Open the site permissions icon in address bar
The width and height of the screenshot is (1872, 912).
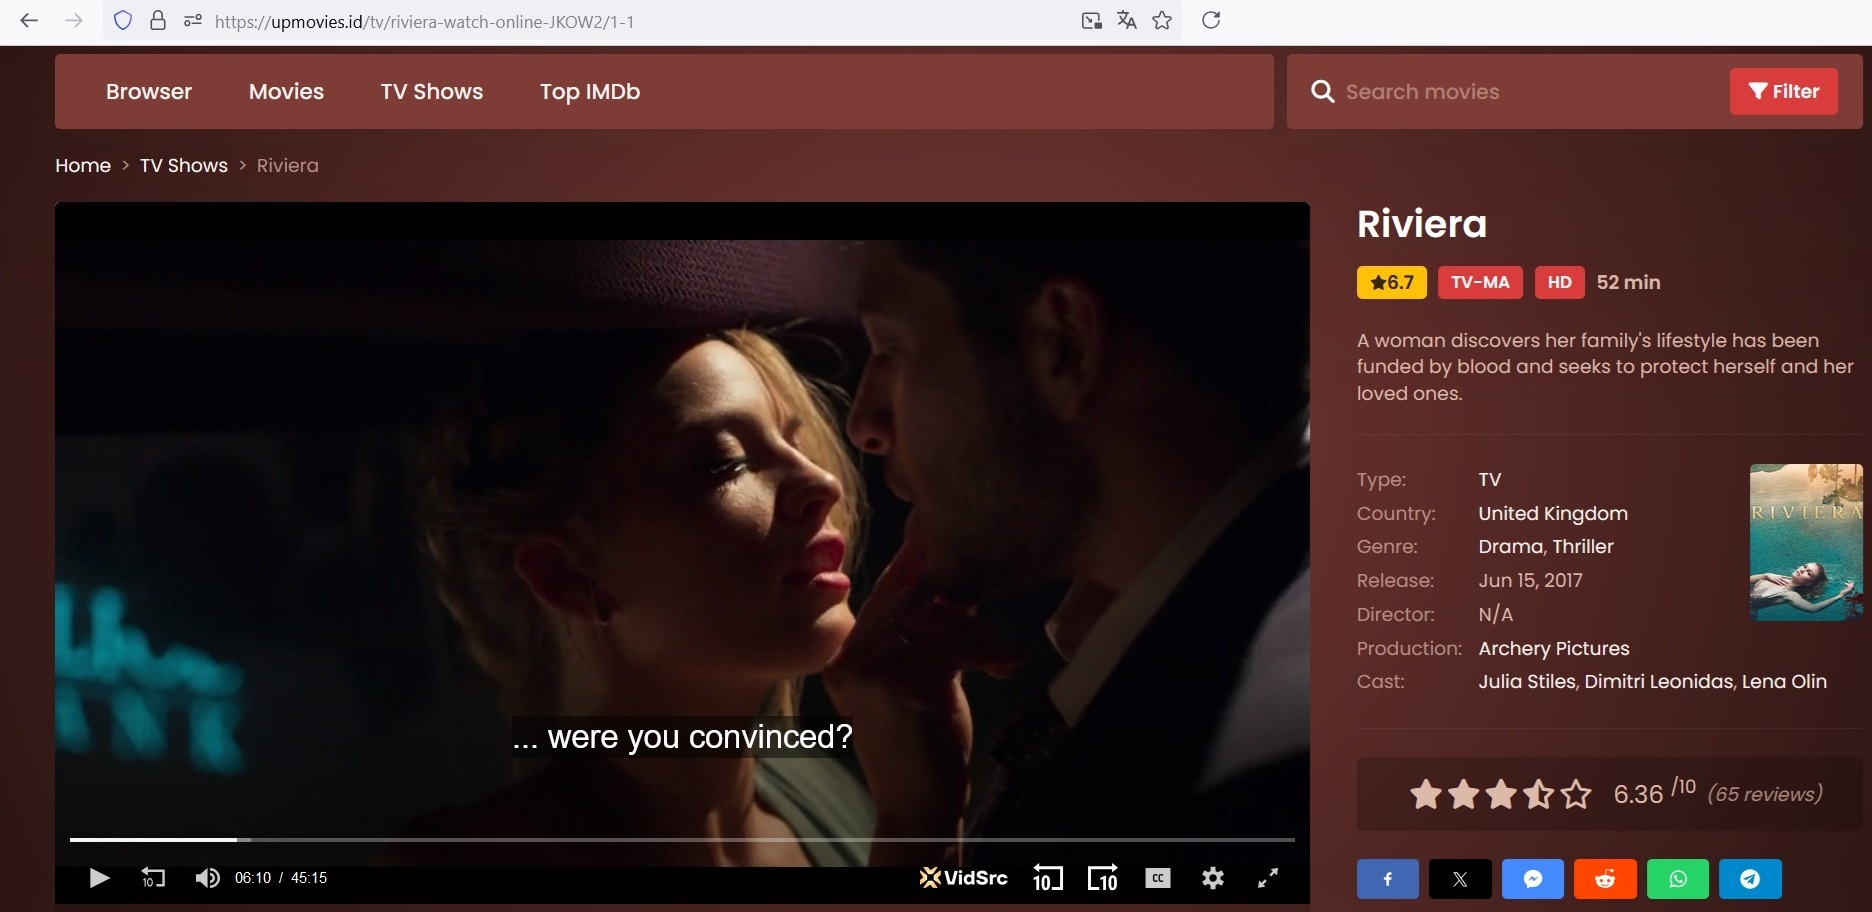click(x=193, y=21)
